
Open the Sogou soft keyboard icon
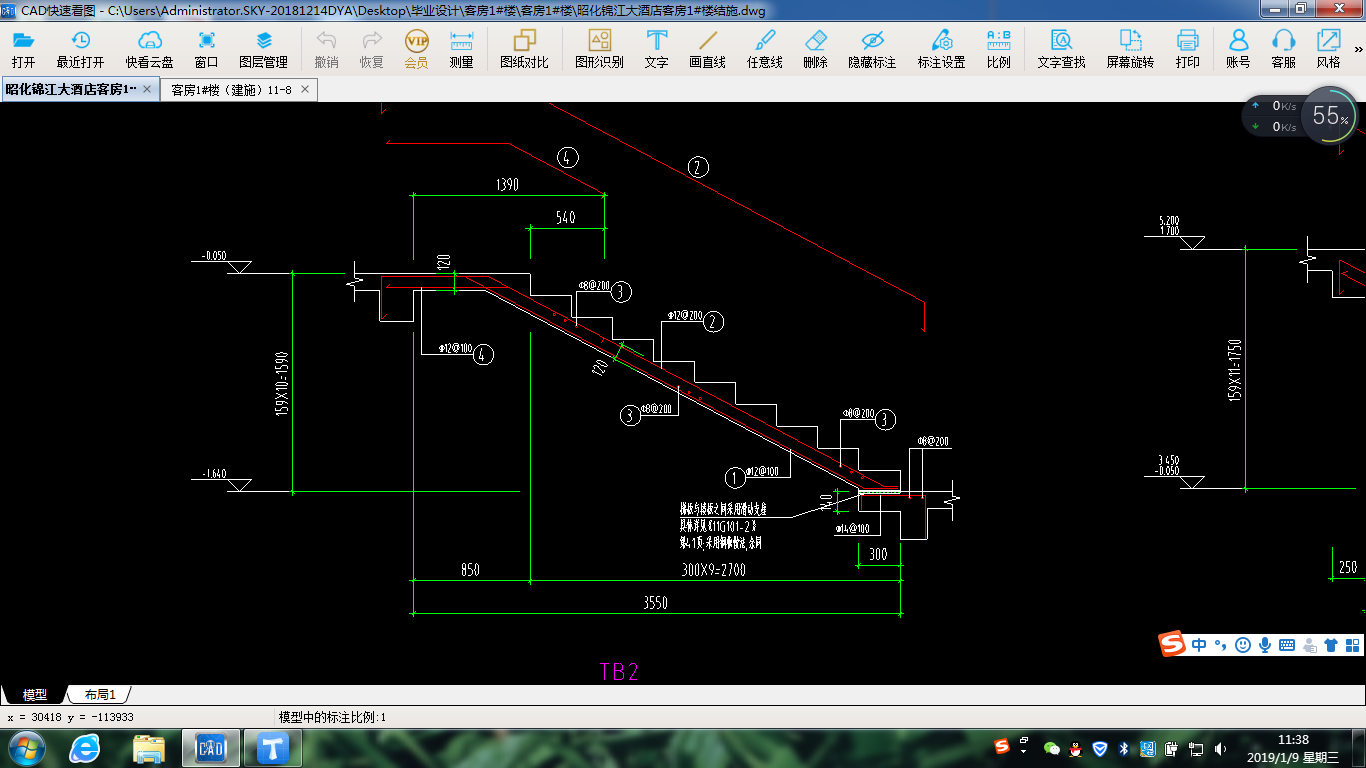click(1287, 645)
